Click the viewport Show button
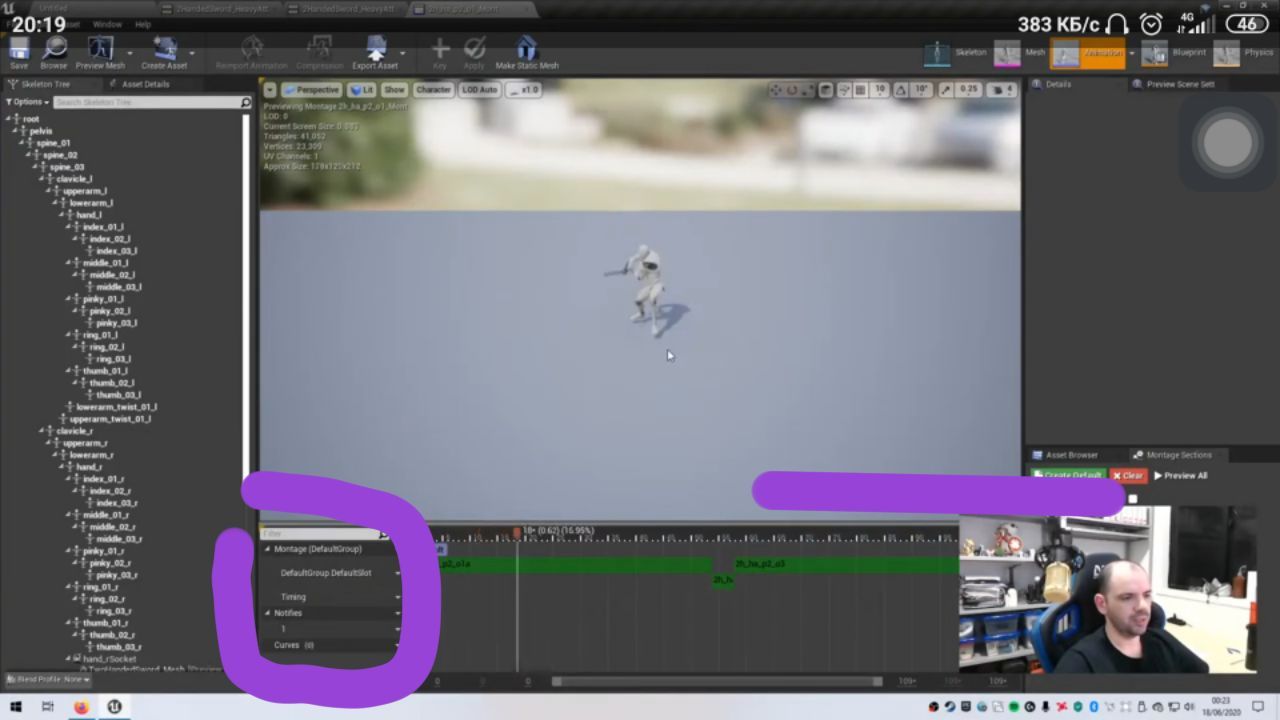Screen dimensions: 1280x720 pyautogui.click(x=394, y=90)
